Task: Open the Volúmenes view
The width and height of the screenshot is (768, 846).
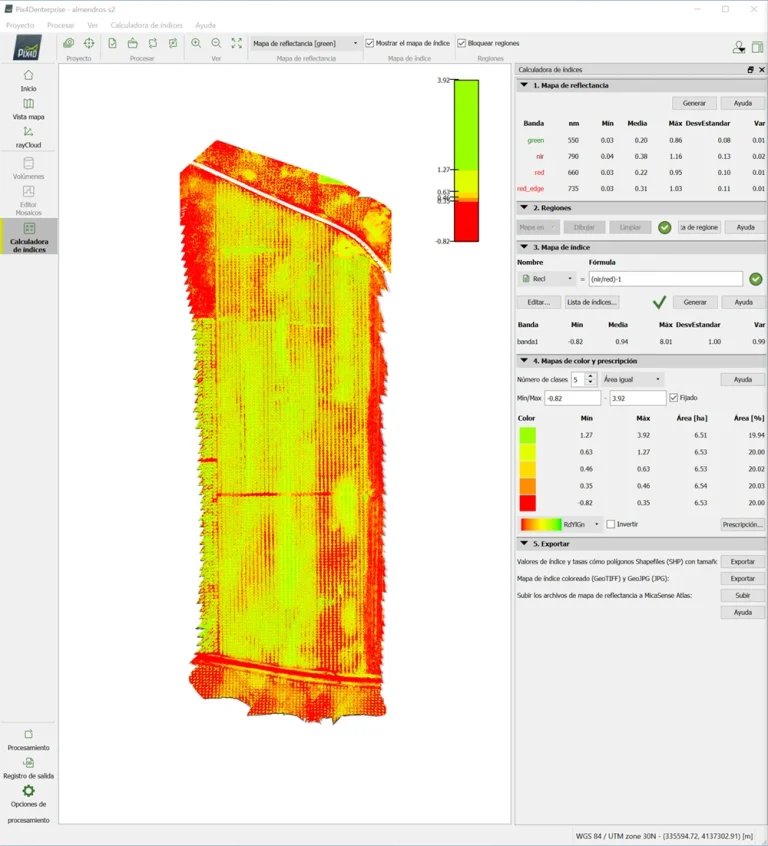Action: (x=29, y=168)
